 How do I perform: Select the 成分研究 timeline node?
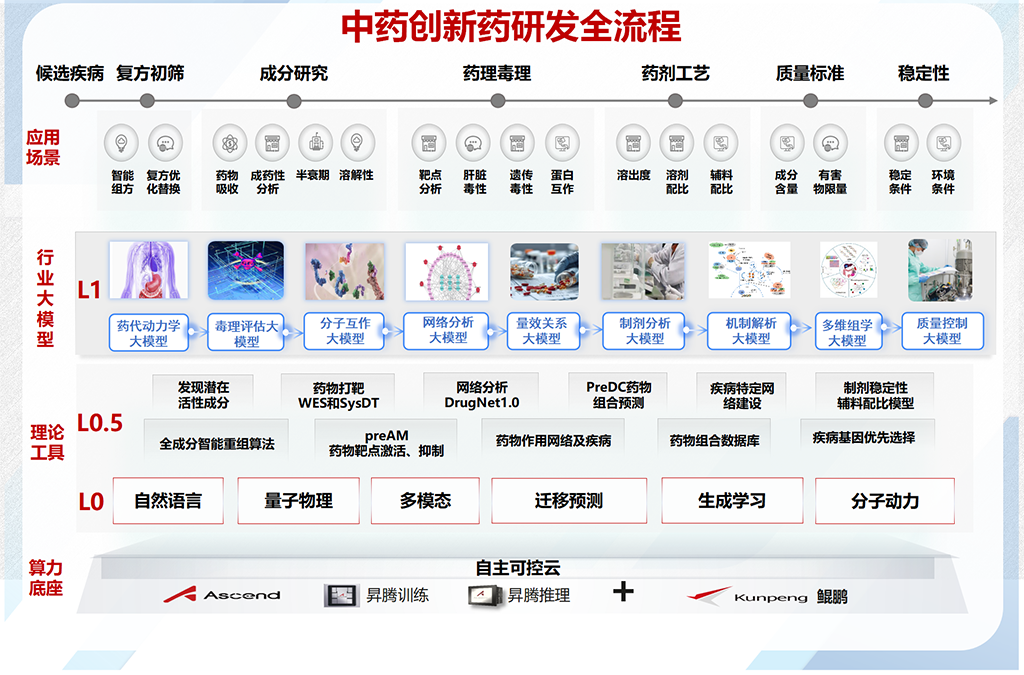293,100
